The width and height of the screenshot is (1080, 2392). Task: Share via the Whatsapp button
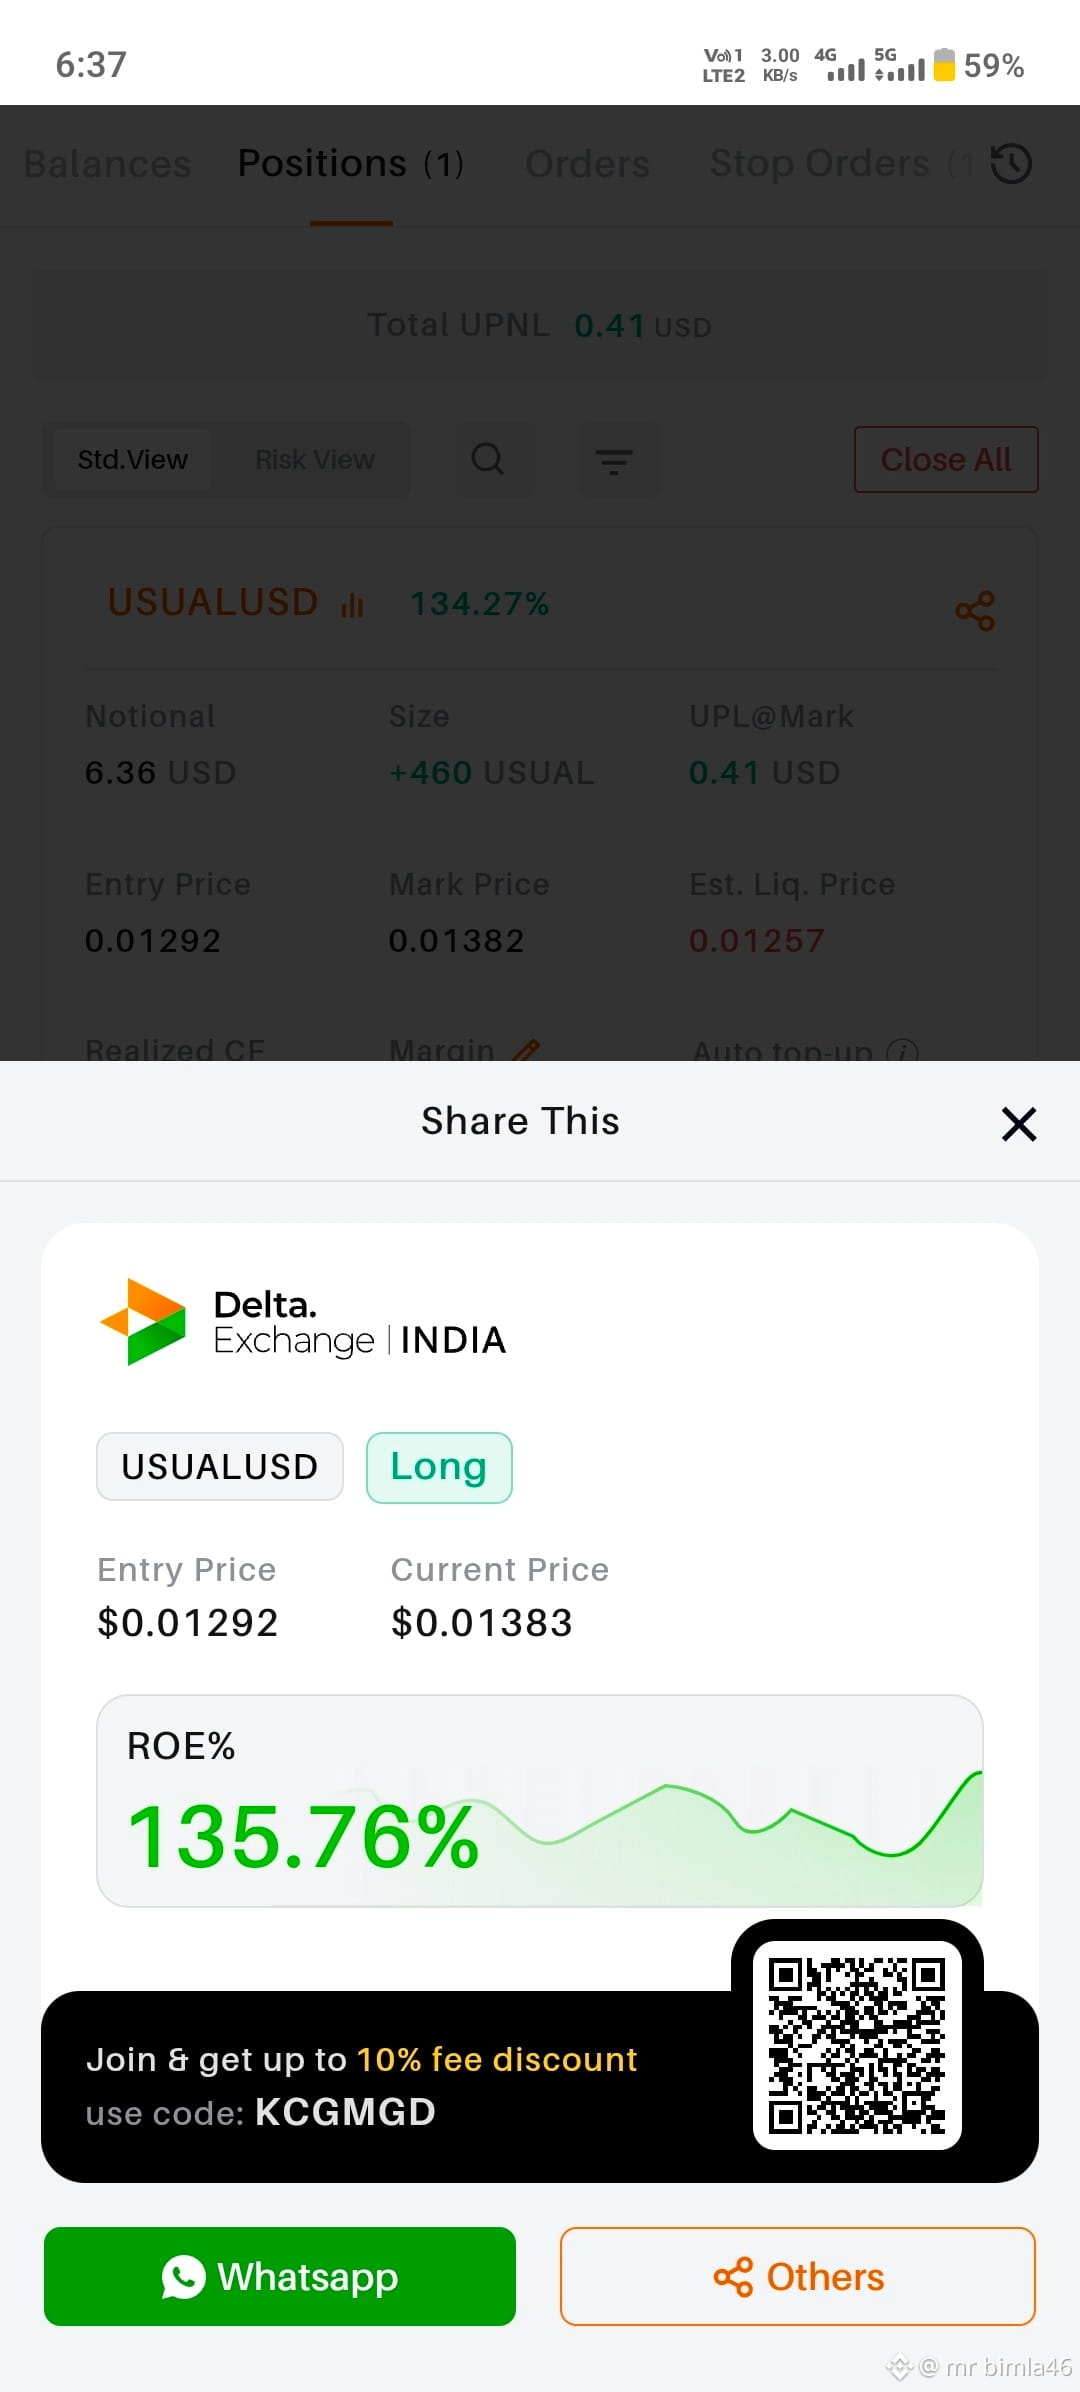(280, 2276)
